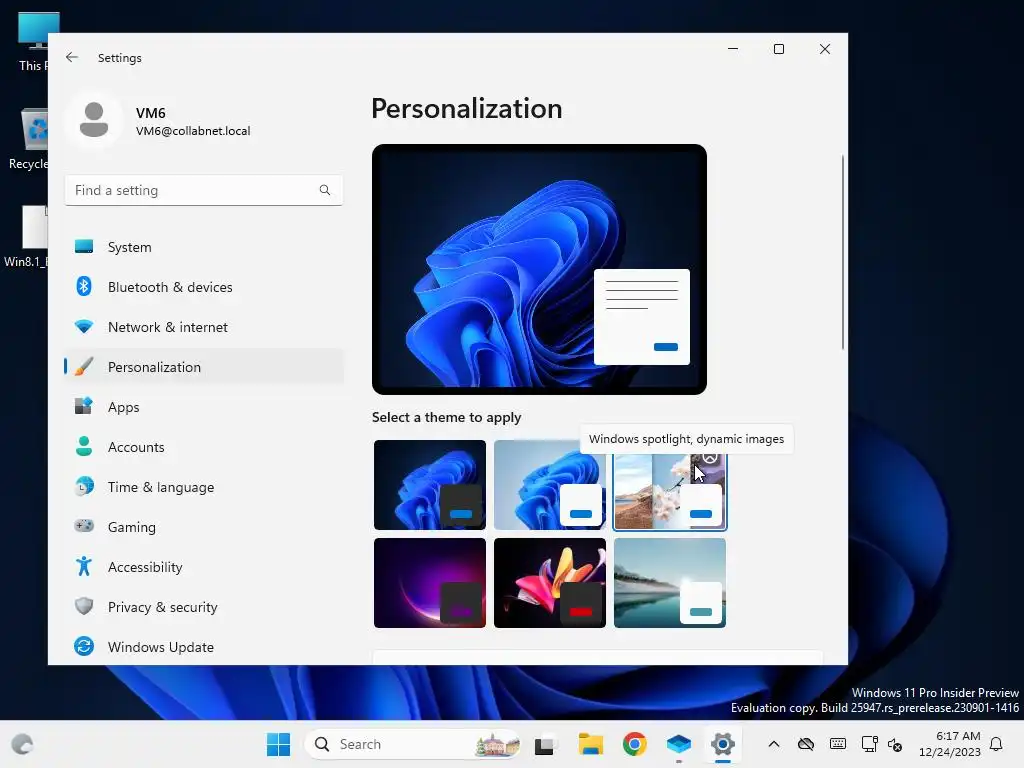Screen dimensions: 1024x768
Task: Show hidden tray icons chevron
Action: pyautogui.click(x=774, y=744)
